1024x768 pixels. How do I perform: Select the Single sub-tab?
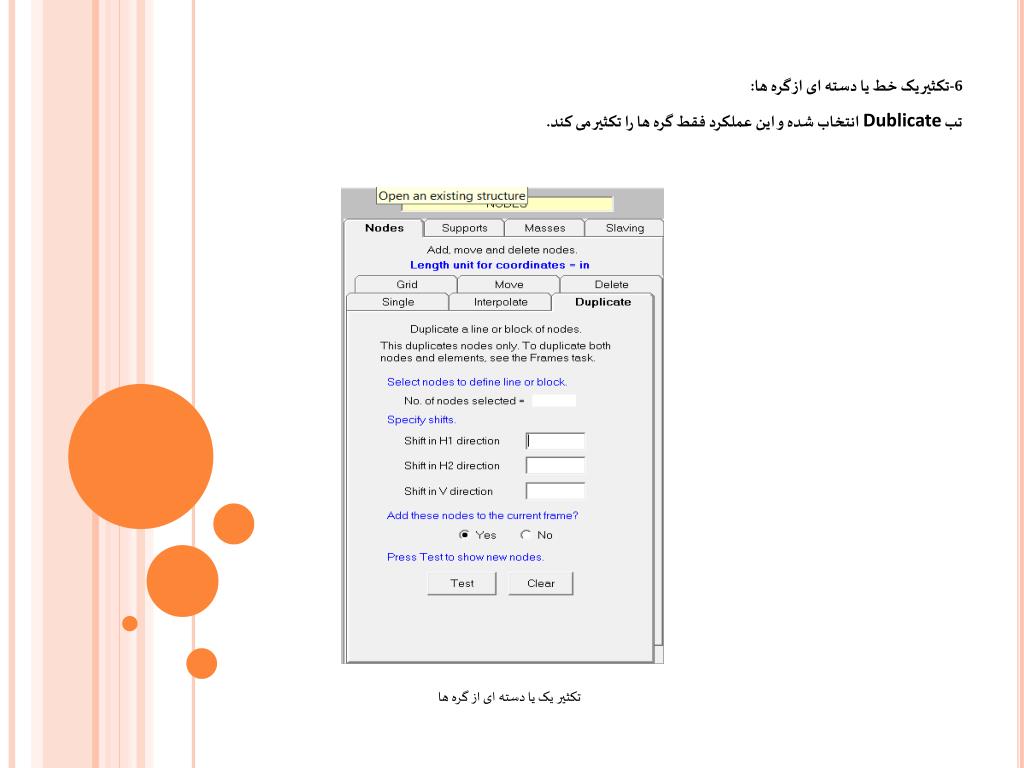point(398,302)
